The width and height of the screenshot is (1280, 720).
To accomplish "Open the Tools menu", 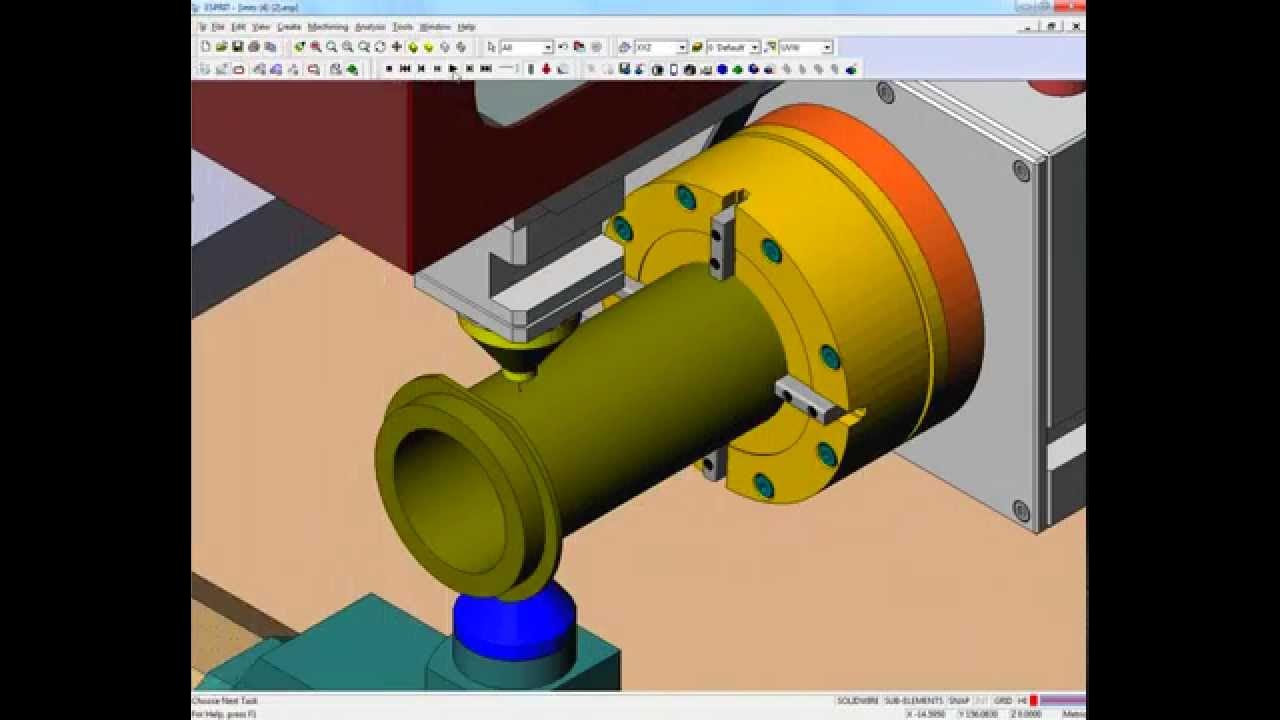I will coord(402,27).
